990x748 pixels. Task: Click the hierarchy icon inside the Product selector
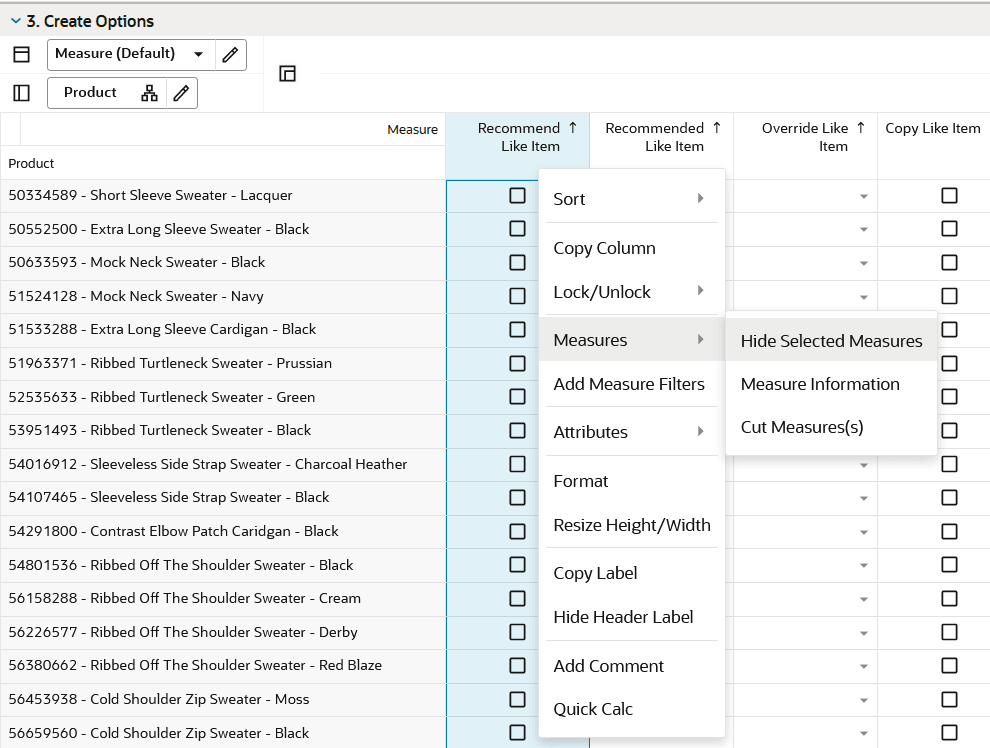pyautogui.click(x=151, y=92)
